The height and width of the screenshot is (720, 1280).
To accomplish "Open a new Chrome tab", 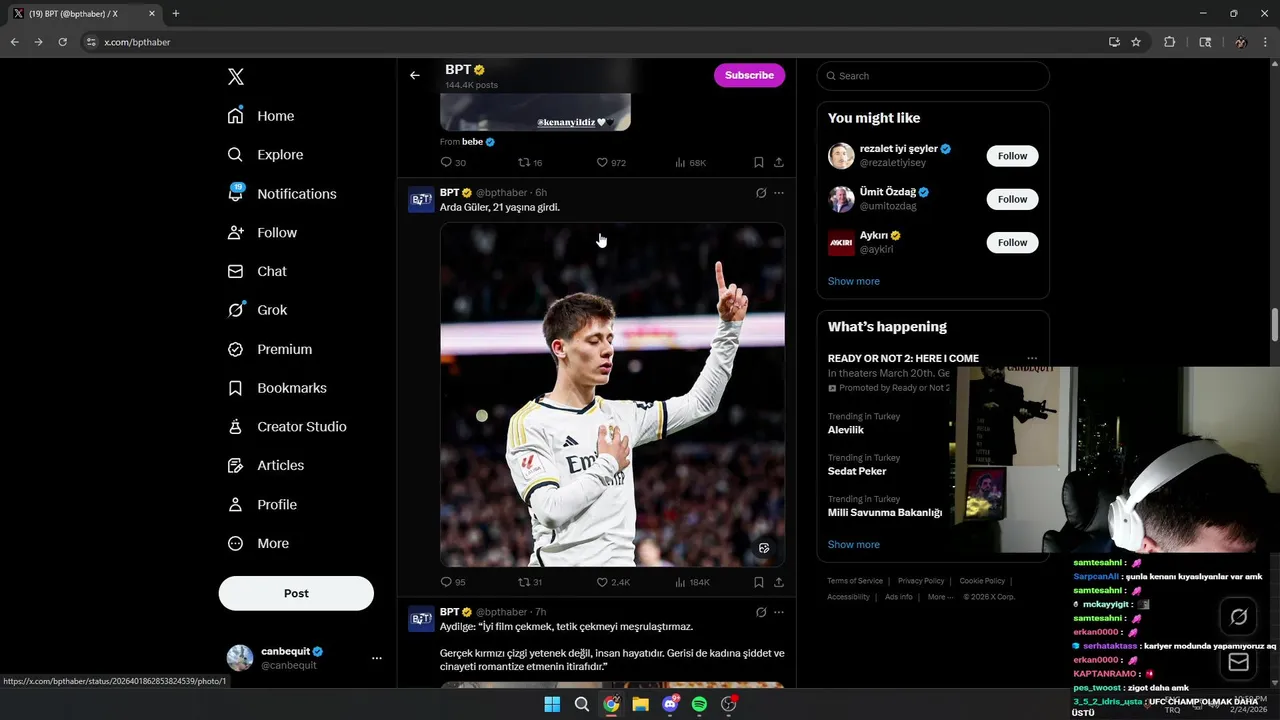I will coord(176,14).
